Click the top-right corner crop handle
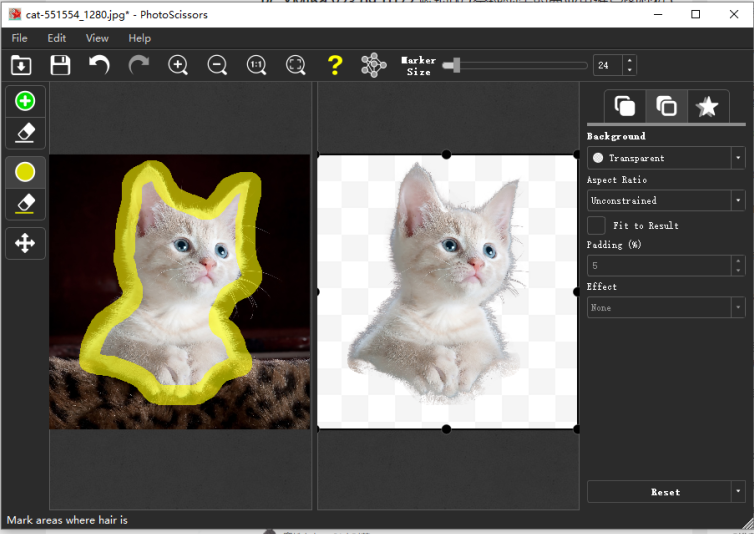 (577, 154)
